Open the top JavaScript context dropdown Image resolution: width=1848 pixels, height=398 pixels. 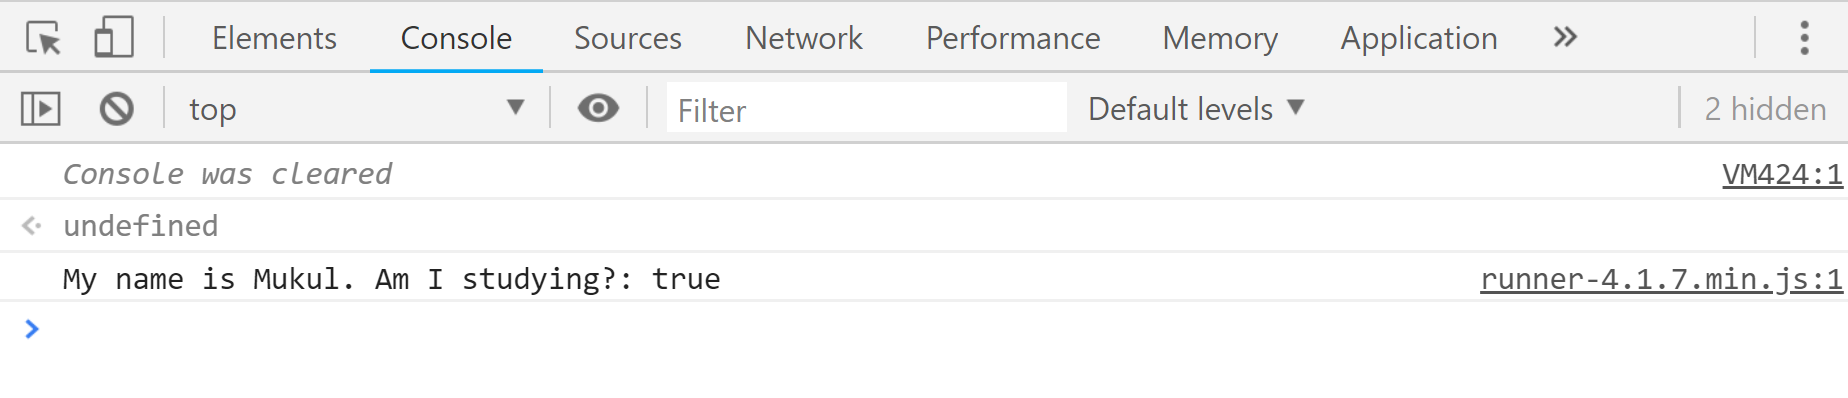point(357,108)
